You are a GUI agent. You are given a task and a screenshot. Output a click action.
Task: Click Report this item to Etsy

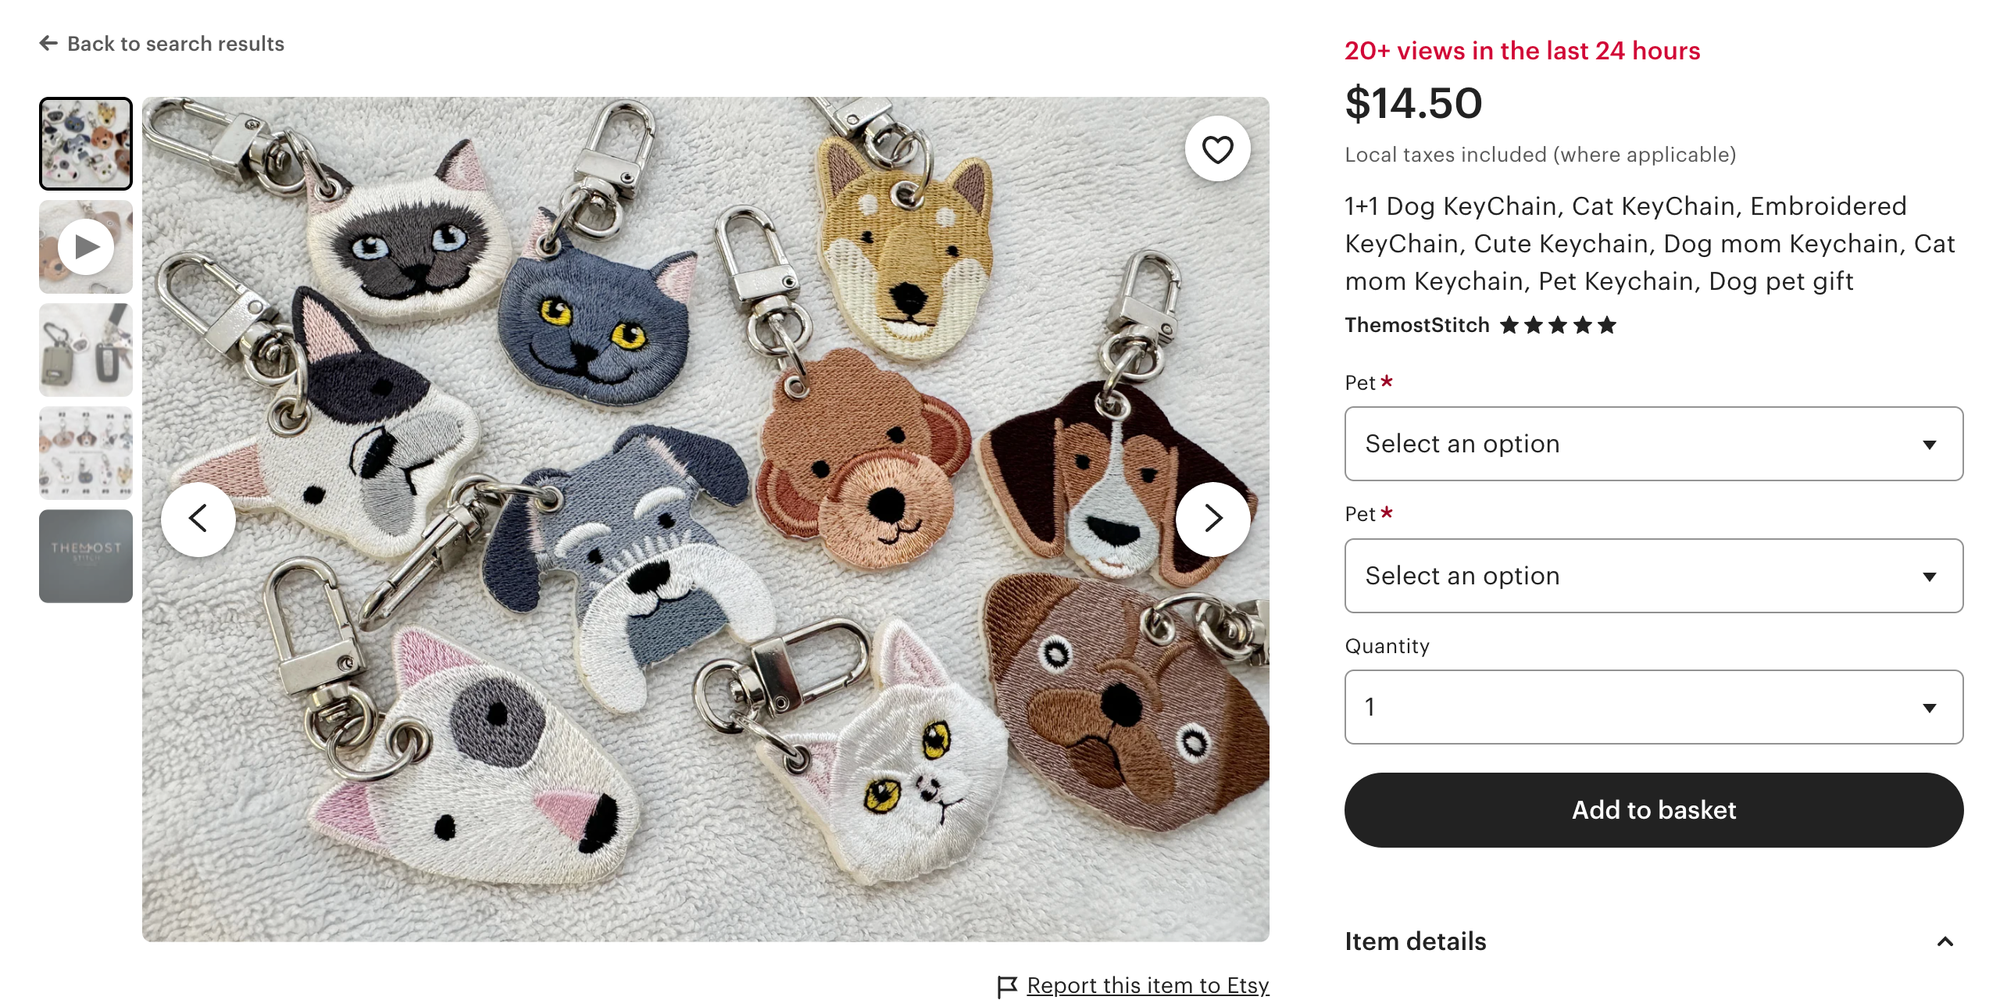coord(1147,985)
